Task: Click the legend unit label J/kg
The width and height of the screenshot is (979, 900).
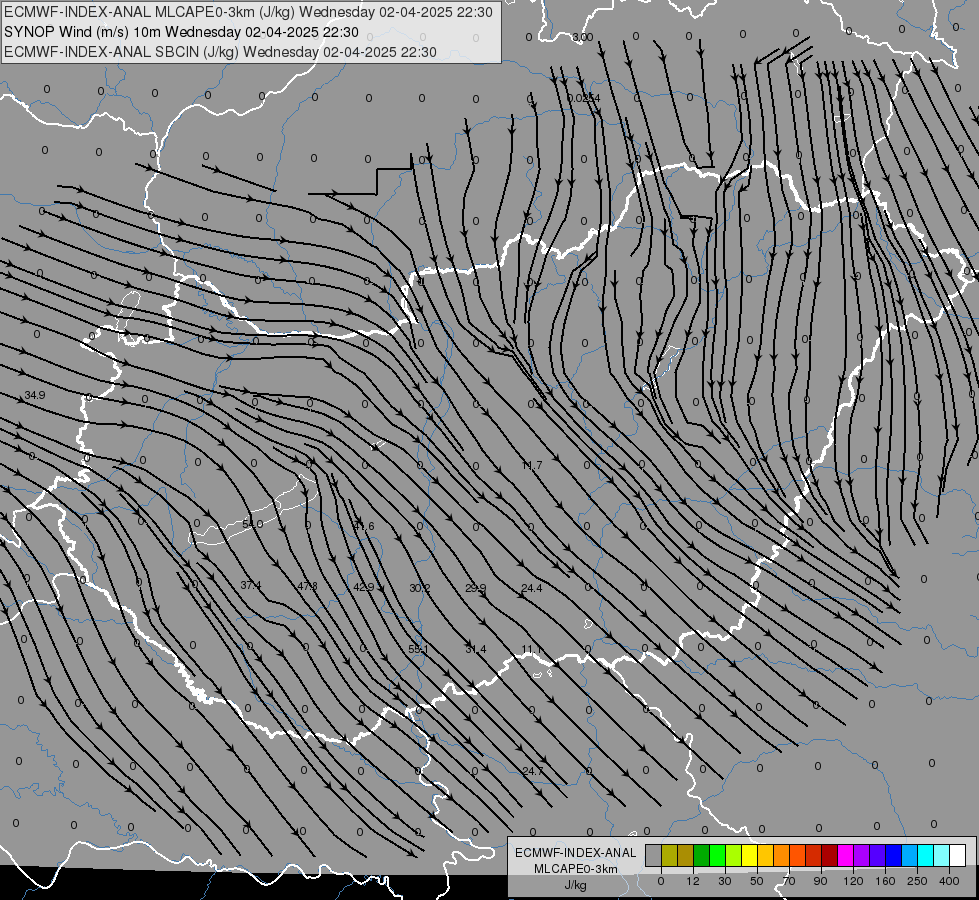Action: tap(576, 885)
